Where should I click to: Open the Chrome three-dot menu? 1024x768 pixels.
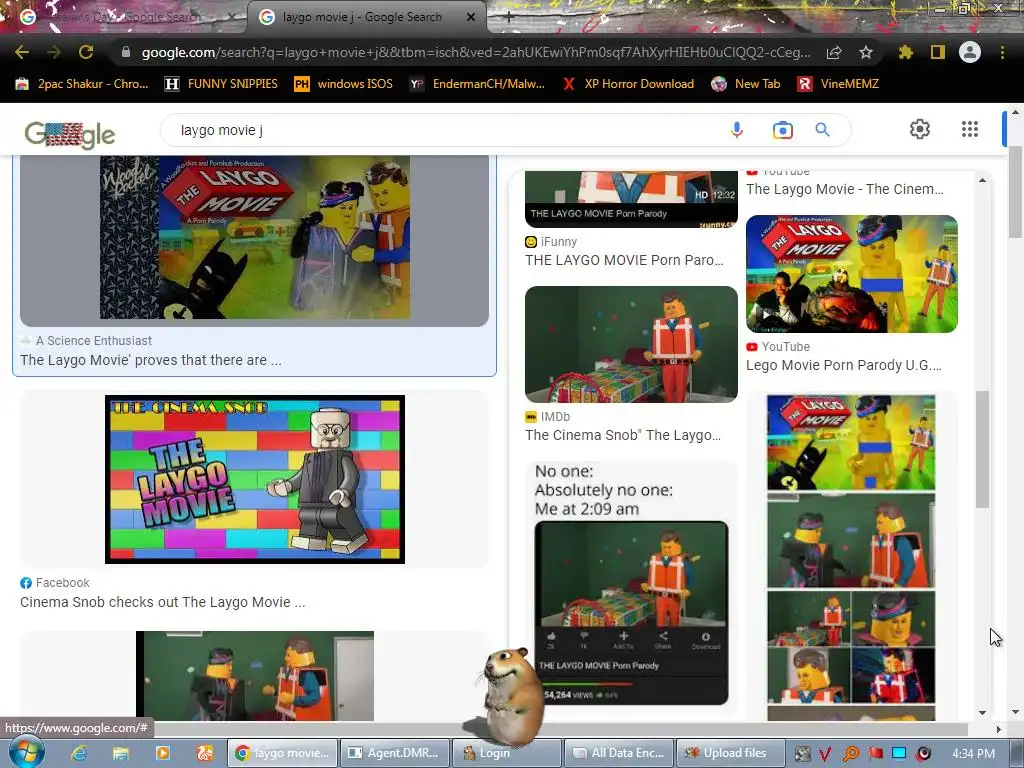(x=1002, y=52)
